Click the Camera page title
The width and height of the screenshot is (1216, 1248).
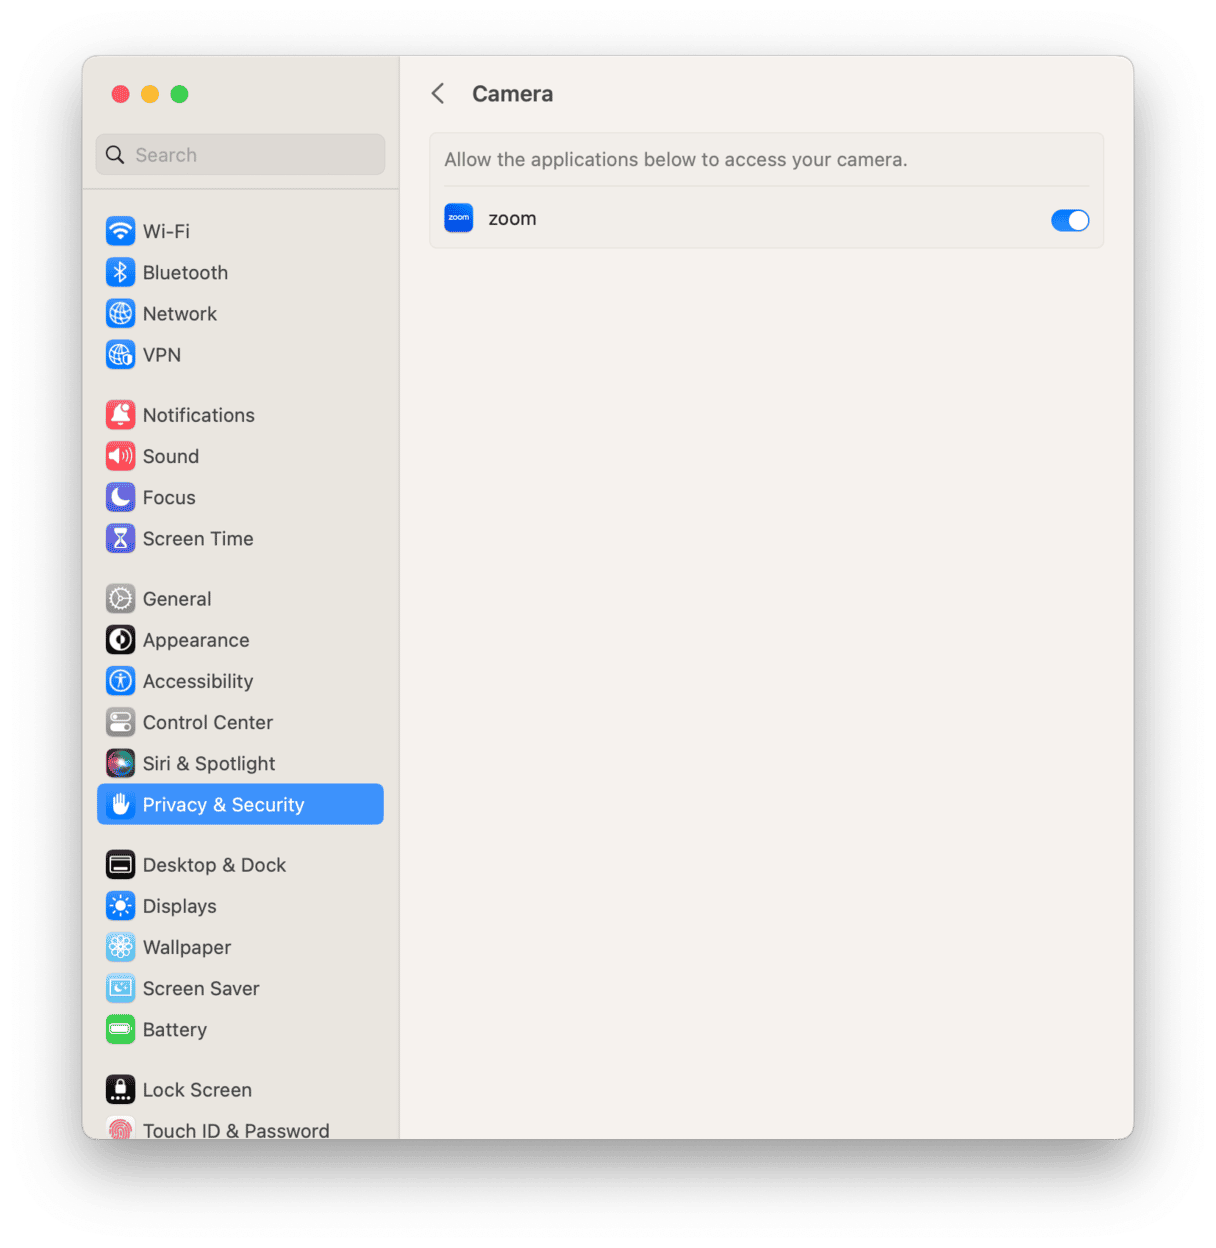(512, 93)
